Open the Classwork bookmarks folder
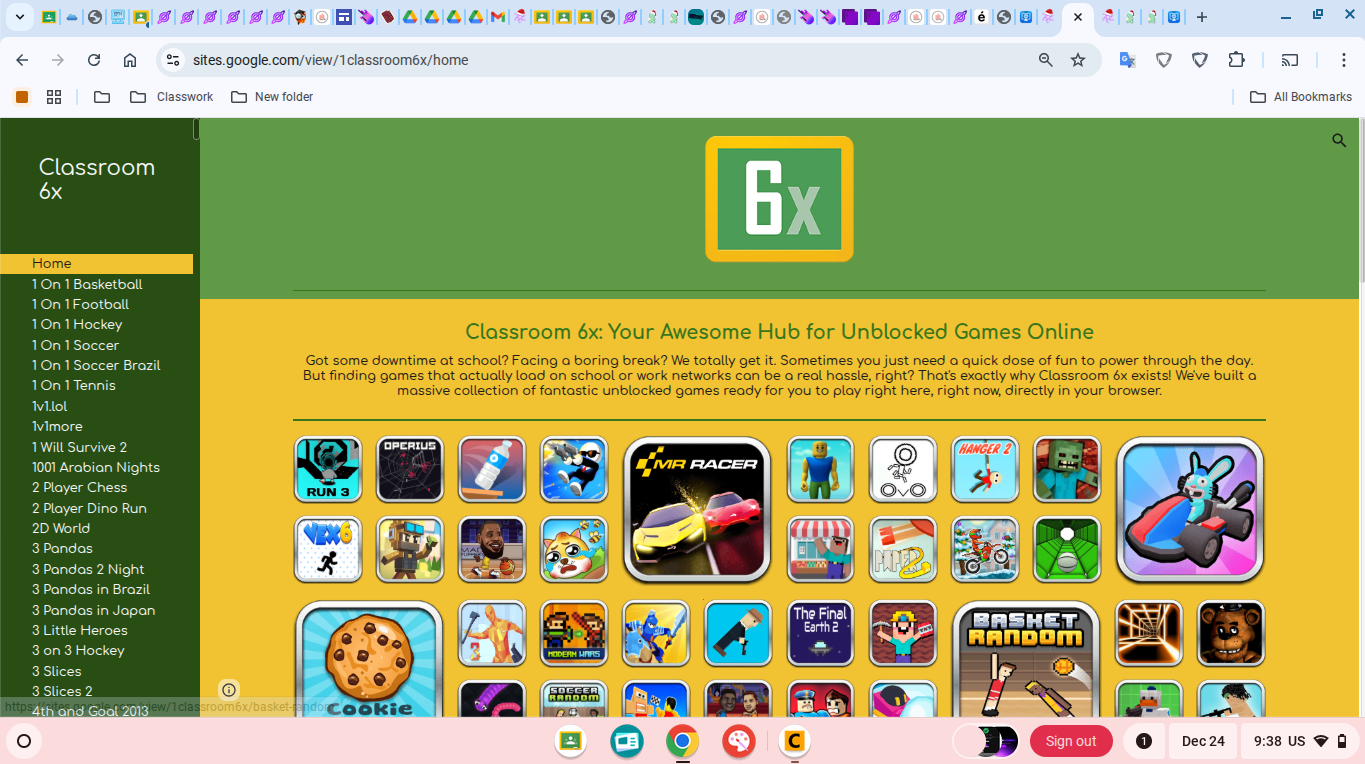The width and height of the screenshot is (1365, 764). pos(172,97)
